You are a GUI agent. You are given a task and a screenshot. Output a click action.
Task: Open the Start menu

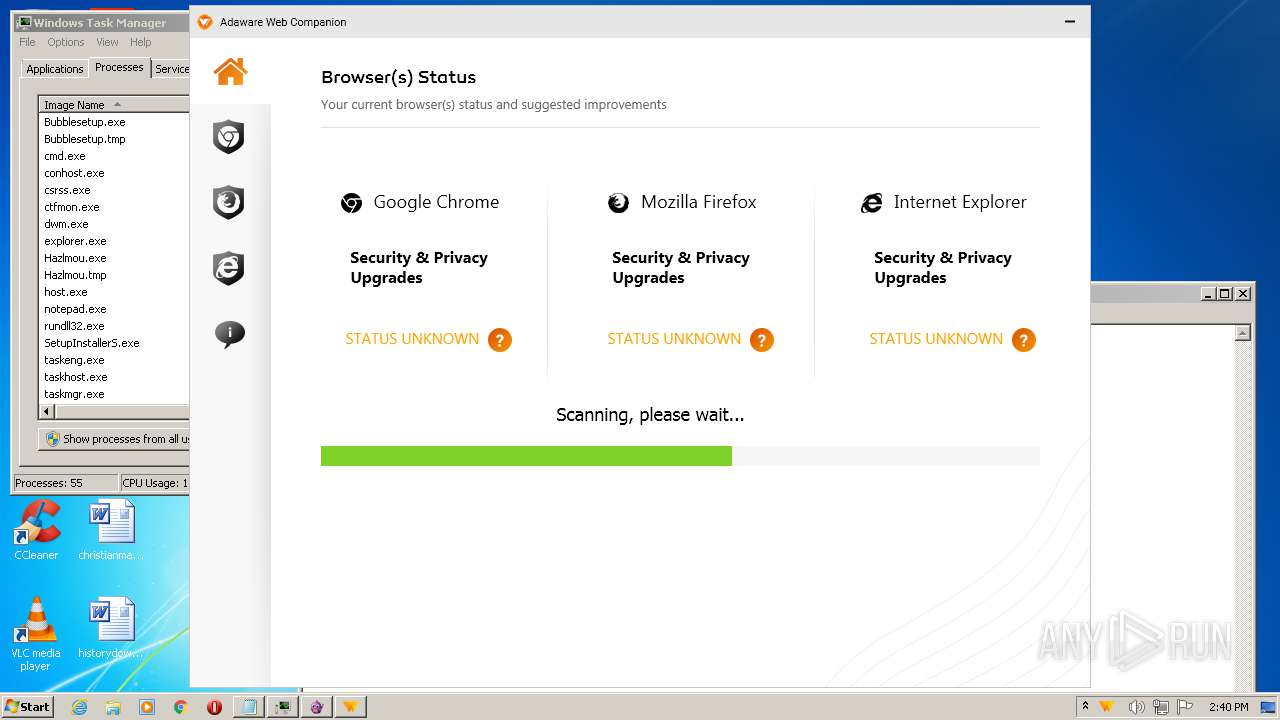coord(27,707)
